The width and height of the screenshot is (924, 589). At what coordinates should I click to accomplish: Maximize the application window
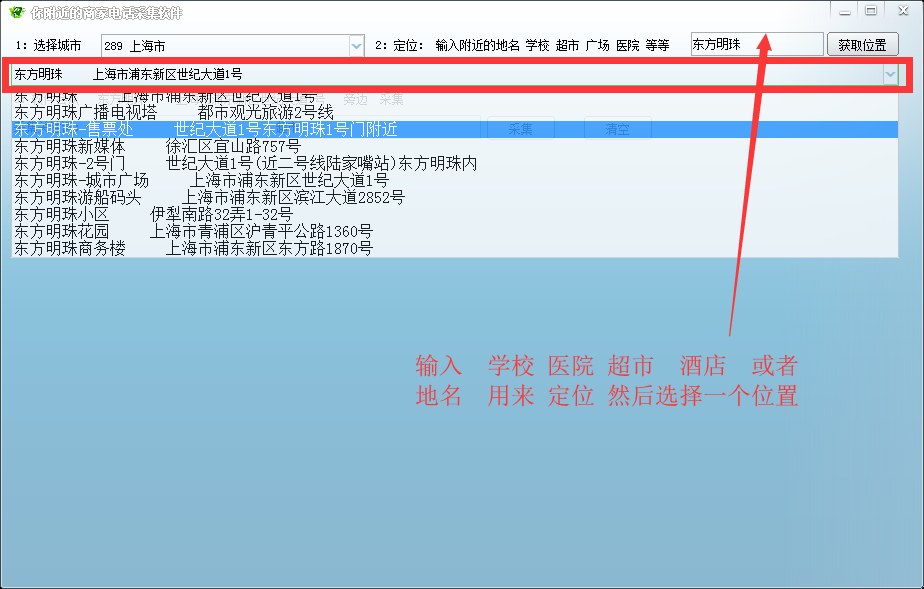click(871, 11)
